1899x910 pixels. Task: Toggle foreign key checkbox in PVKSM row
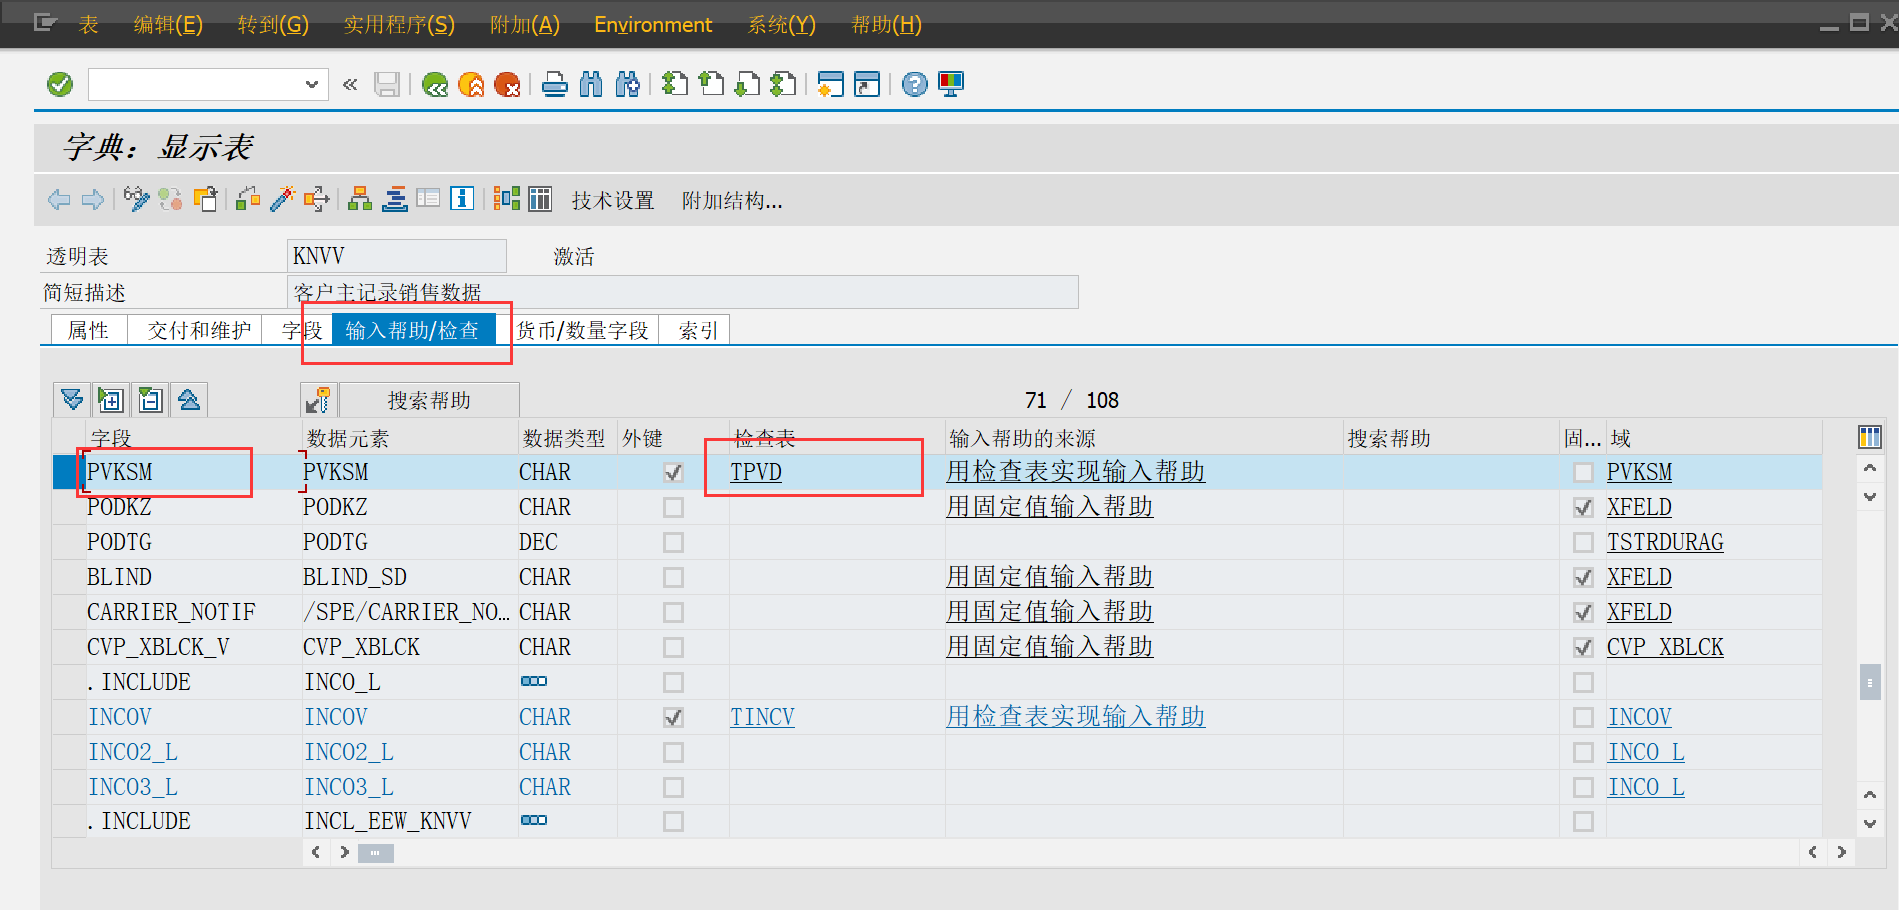(674, 473)
